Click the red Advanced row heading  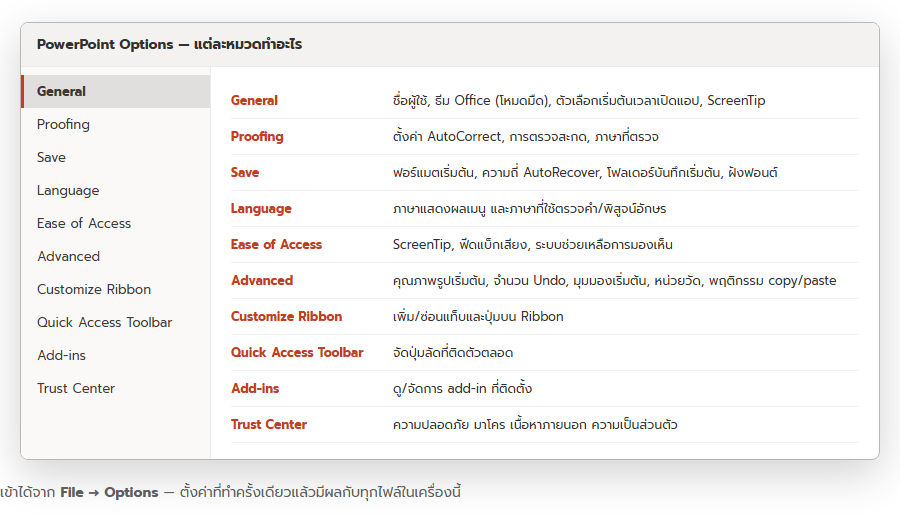(262, 281)
